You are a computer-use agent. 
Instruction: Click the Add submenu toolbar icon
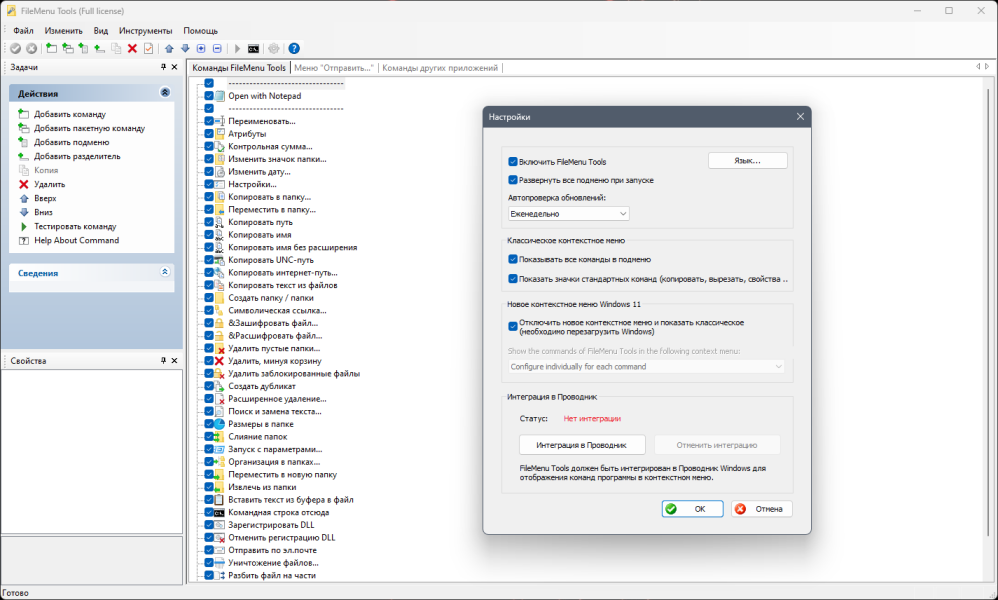pos(83,48)
